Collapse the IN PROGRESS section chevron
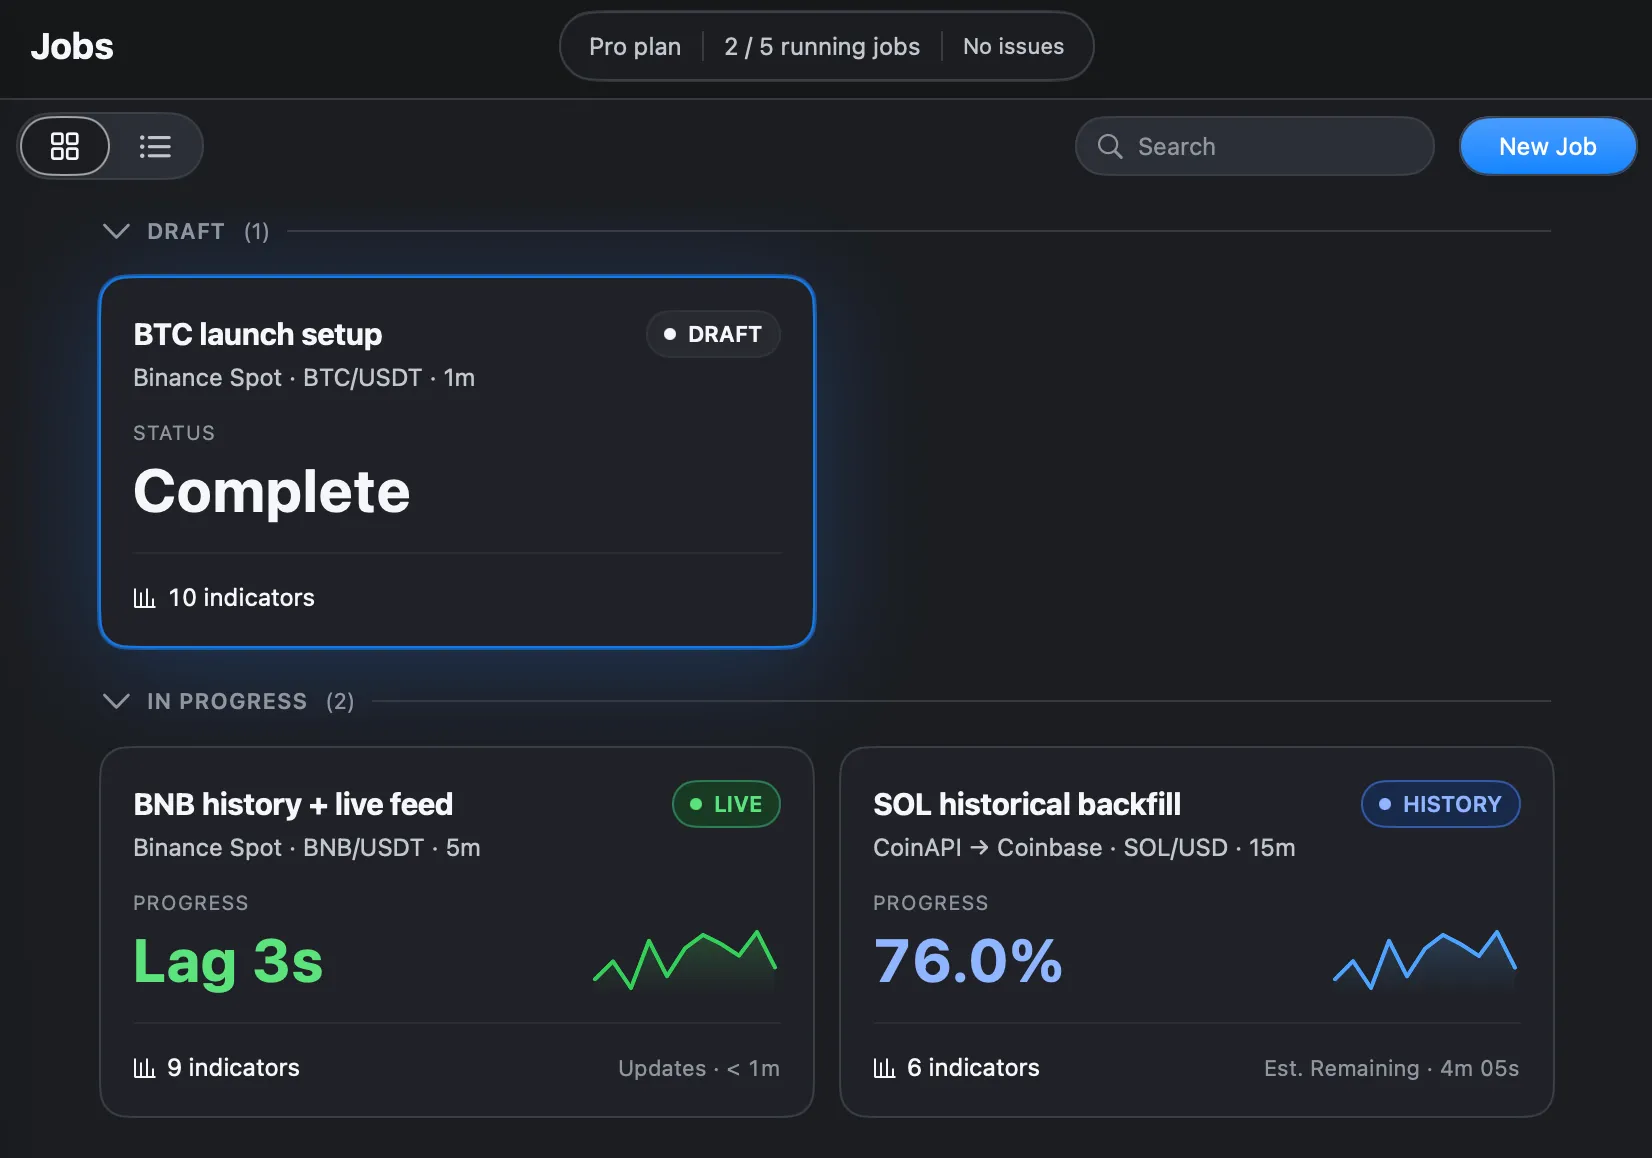The width and height of the screenshot is (1652, 1158). point(116,701)
